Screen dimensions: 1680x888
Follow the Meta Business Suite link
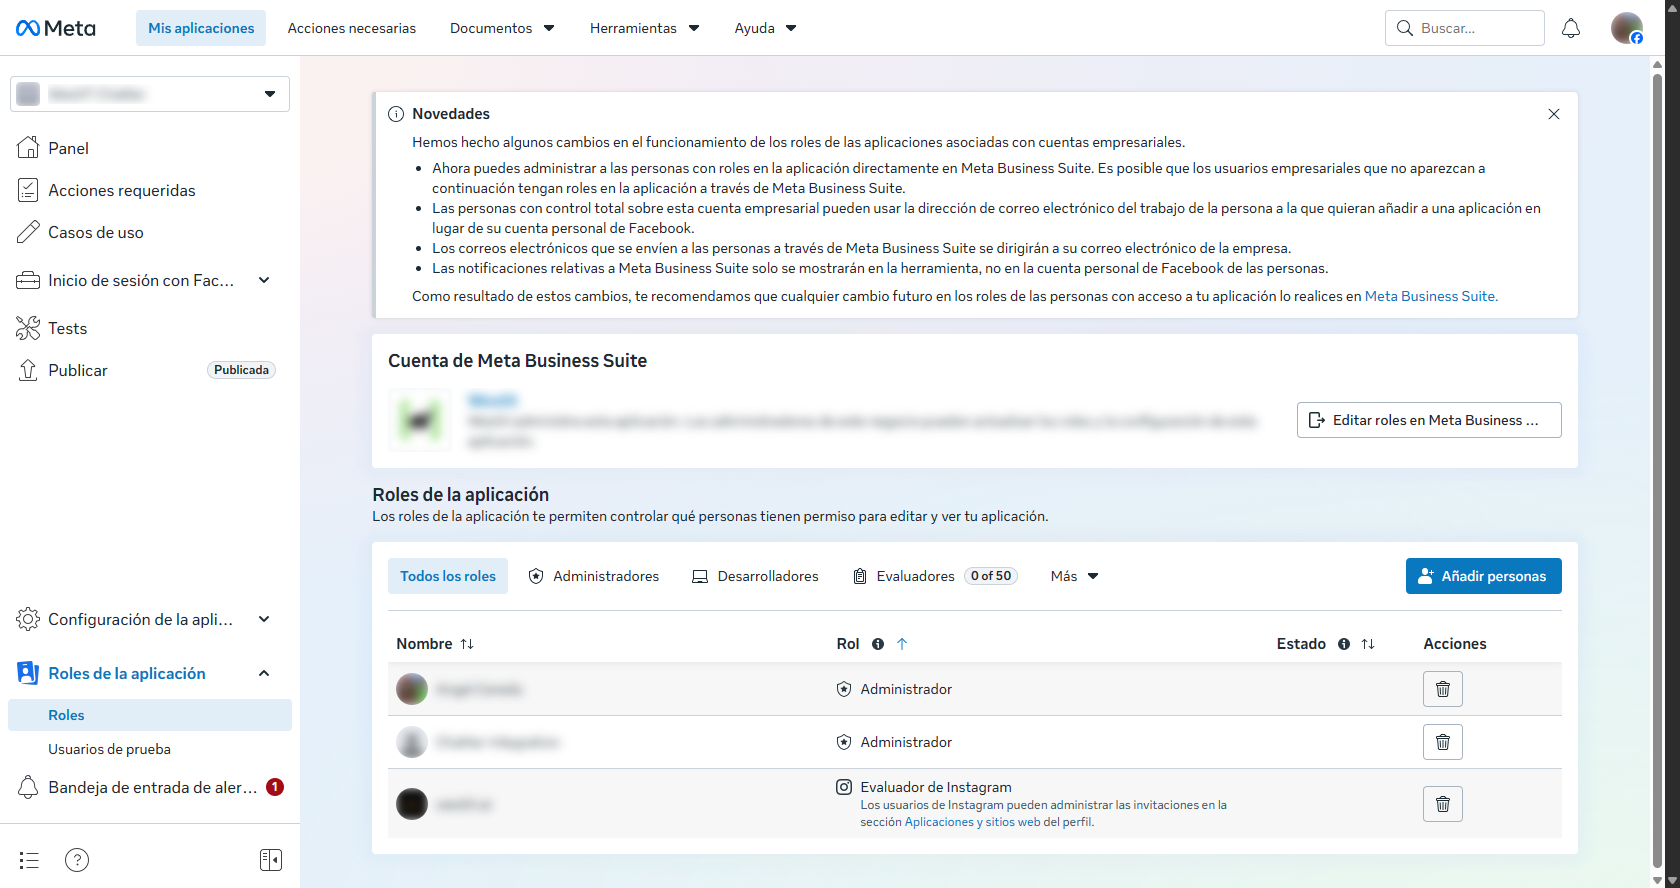click(x=1431, y=296)
